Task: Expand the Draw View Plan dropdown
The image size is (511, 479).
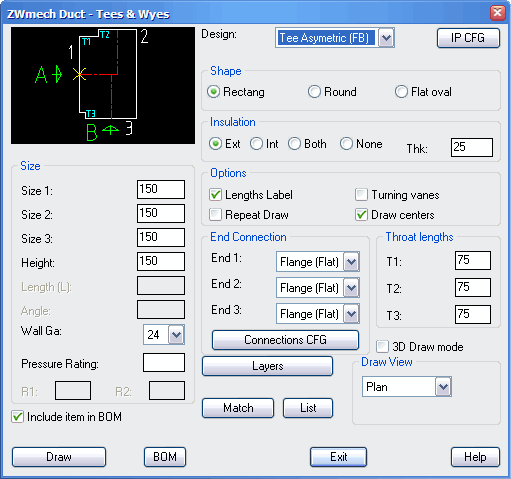Action: [x=443, y=387]
